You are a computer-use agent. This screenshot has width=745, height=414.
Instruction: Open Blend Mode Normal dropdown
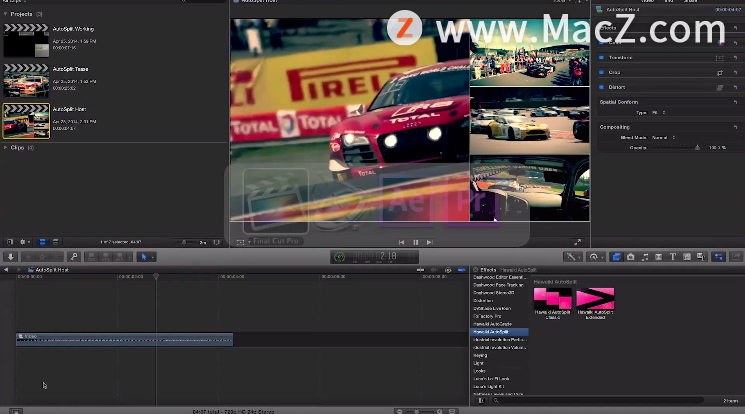point(663,137)
